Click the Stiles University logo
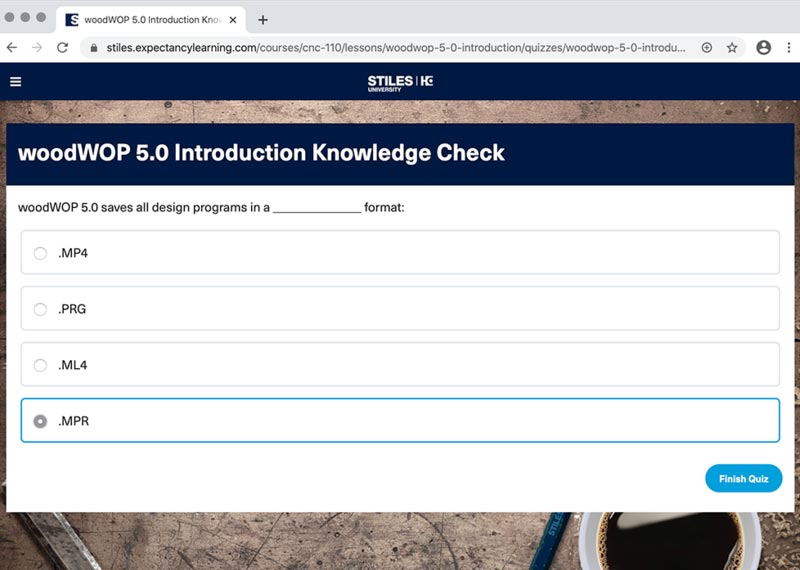Screen dimensions: 800x570 [x=400, y=83]
